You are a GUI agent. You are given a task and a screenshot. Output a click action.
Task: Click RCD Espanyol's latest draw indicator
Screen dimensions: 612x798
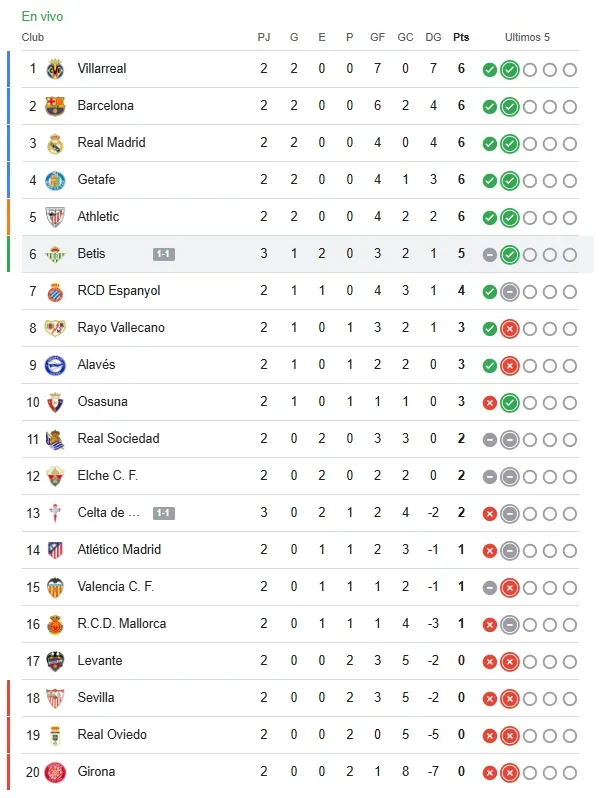pyautogui.click(x=509, y=292)
